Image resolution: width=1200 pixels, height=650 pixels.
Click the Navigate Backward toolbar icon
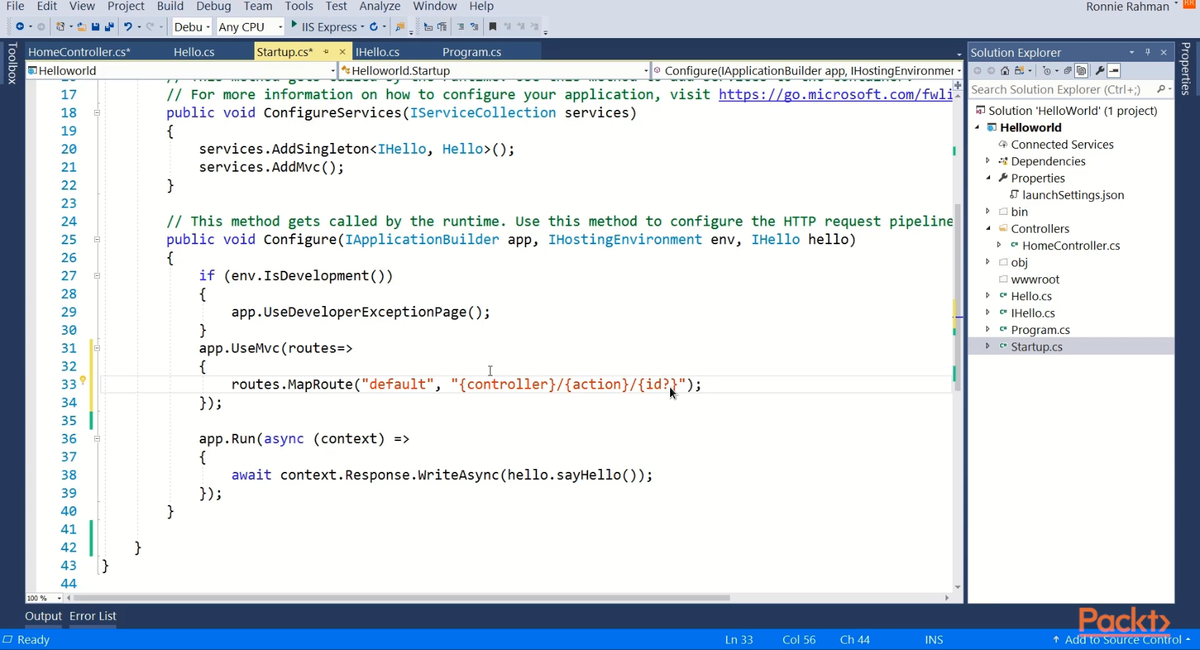pyautogui.click(x=19, y=27)
